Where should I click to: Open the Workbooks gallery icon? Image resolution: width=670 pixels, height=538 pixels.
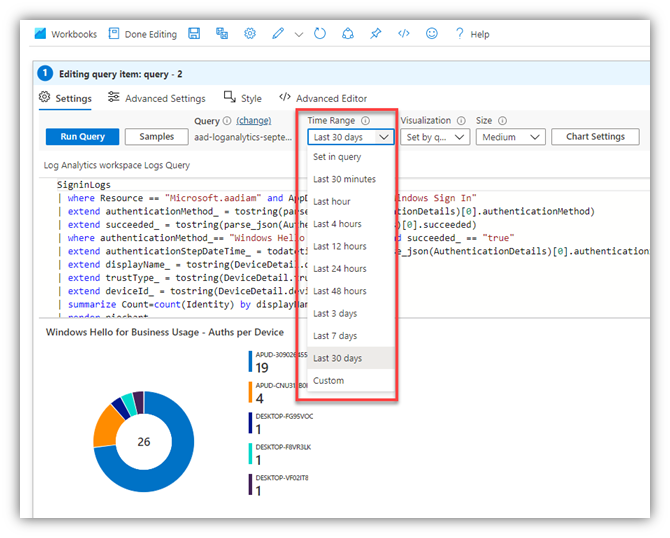40,34
